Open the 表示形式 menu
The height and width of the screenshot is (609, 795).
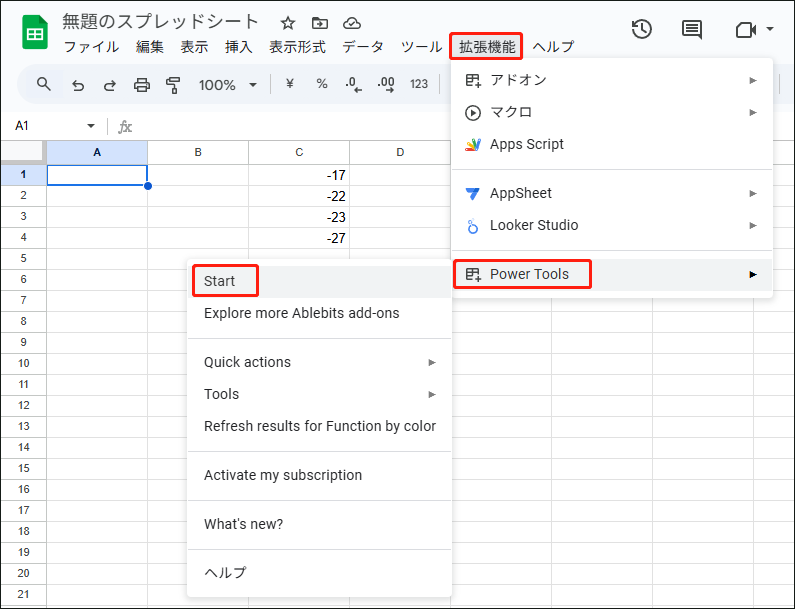coord(297,47)
